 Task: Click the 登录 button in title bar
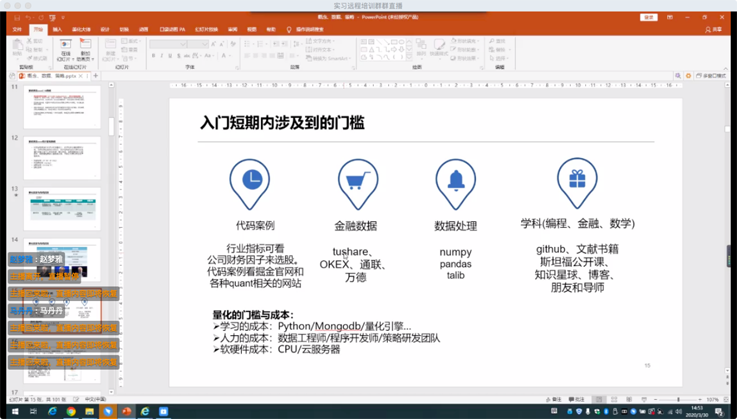tap(649, 17)
